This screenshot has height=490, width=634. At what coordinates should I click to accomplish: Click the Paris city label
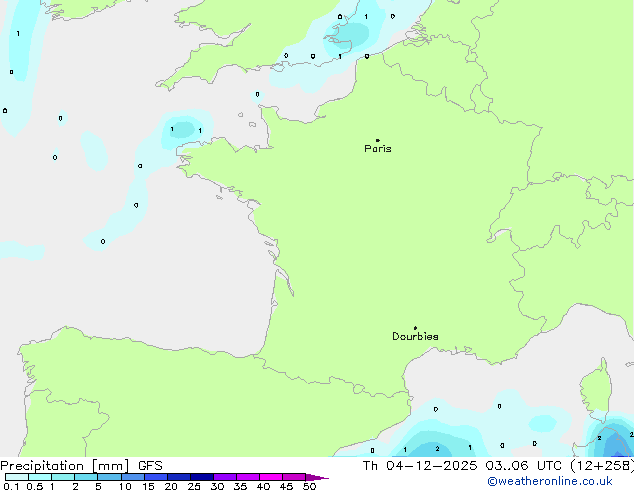378,149
